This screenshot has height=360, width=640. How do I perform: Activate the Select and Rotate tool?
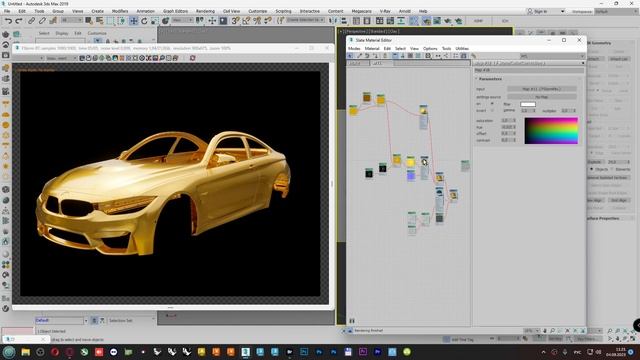click(x=144, y=21)
